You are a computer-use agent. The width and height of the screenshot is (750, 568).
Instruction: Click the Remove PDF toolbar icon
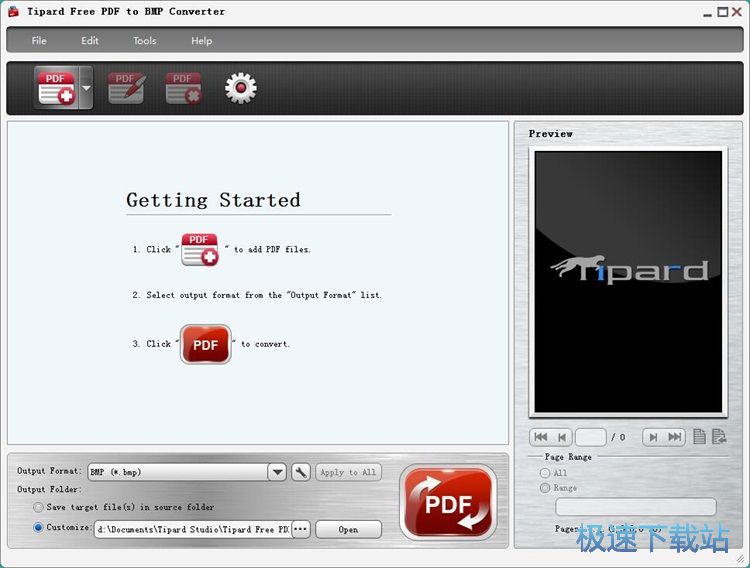tap(183, 88)
